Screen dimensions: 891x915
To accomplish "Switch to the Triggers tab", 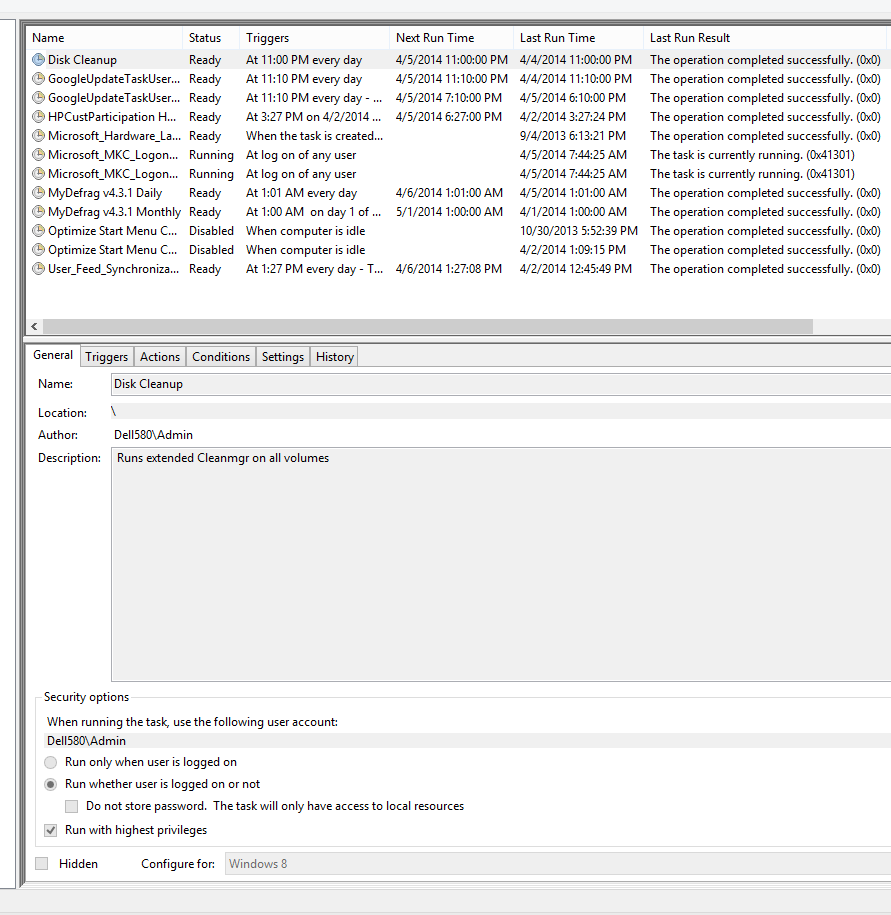I will pos(106,357).
